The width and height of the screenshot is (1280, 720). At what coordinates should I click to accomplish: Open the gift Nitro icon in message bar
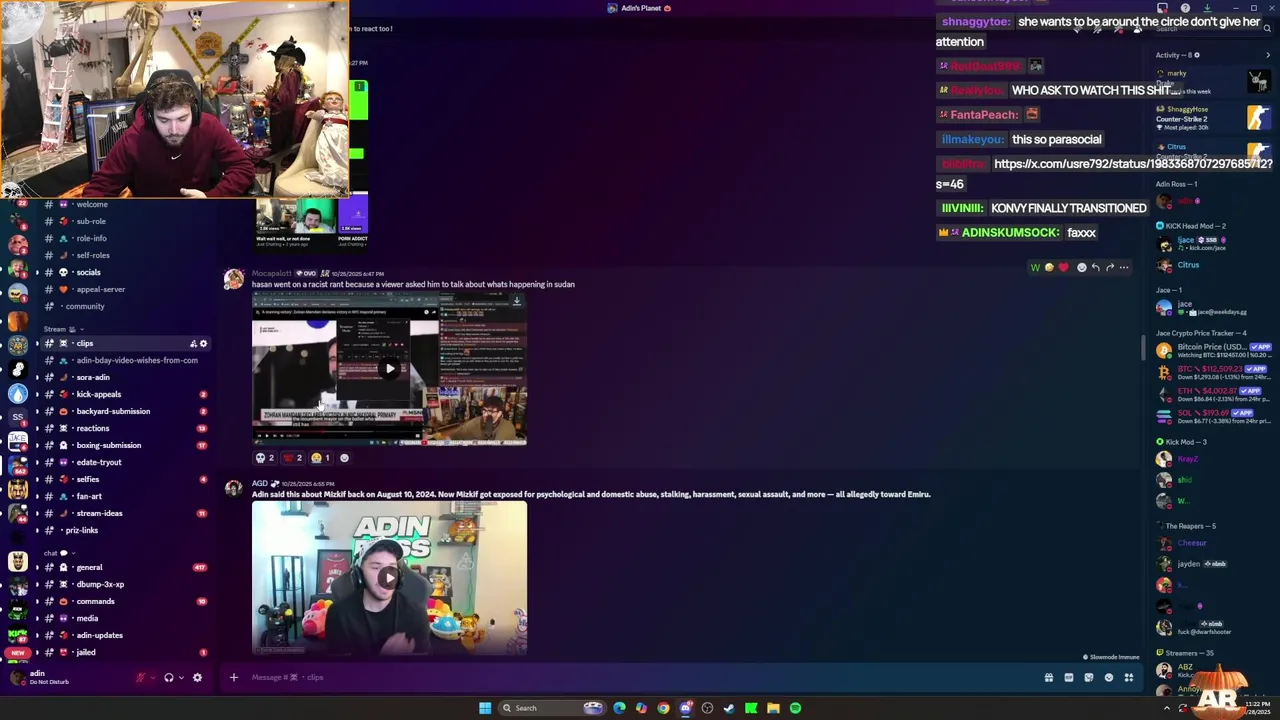[1048, 678]
